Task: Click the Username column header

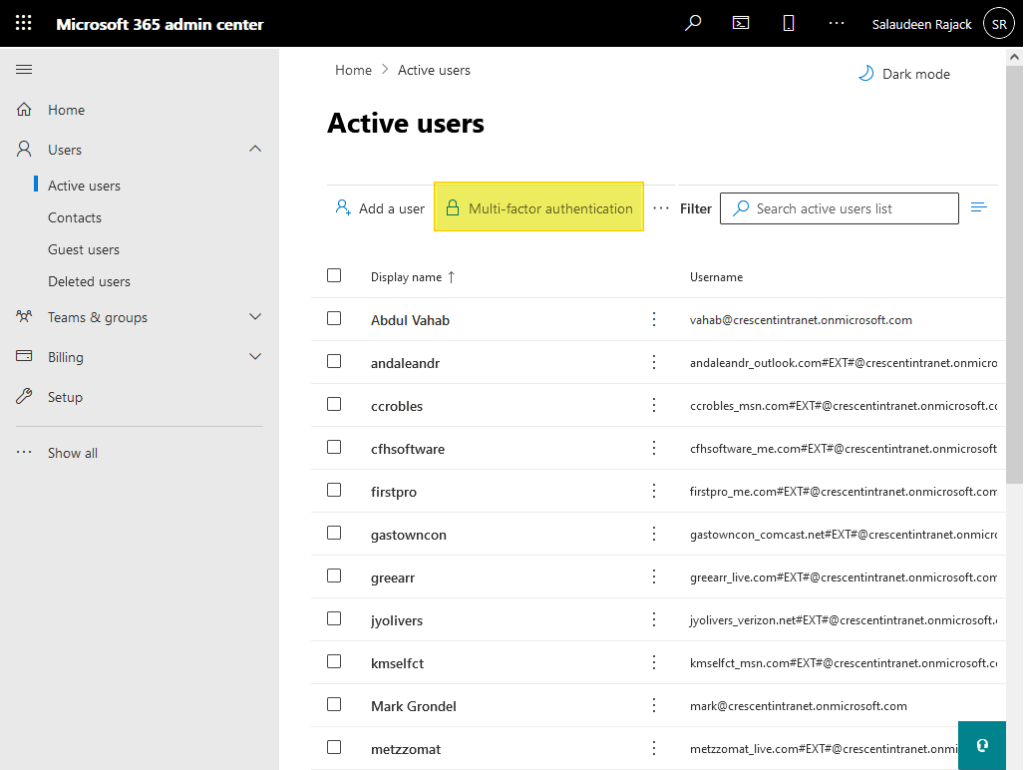Action: tap(716, 277)
